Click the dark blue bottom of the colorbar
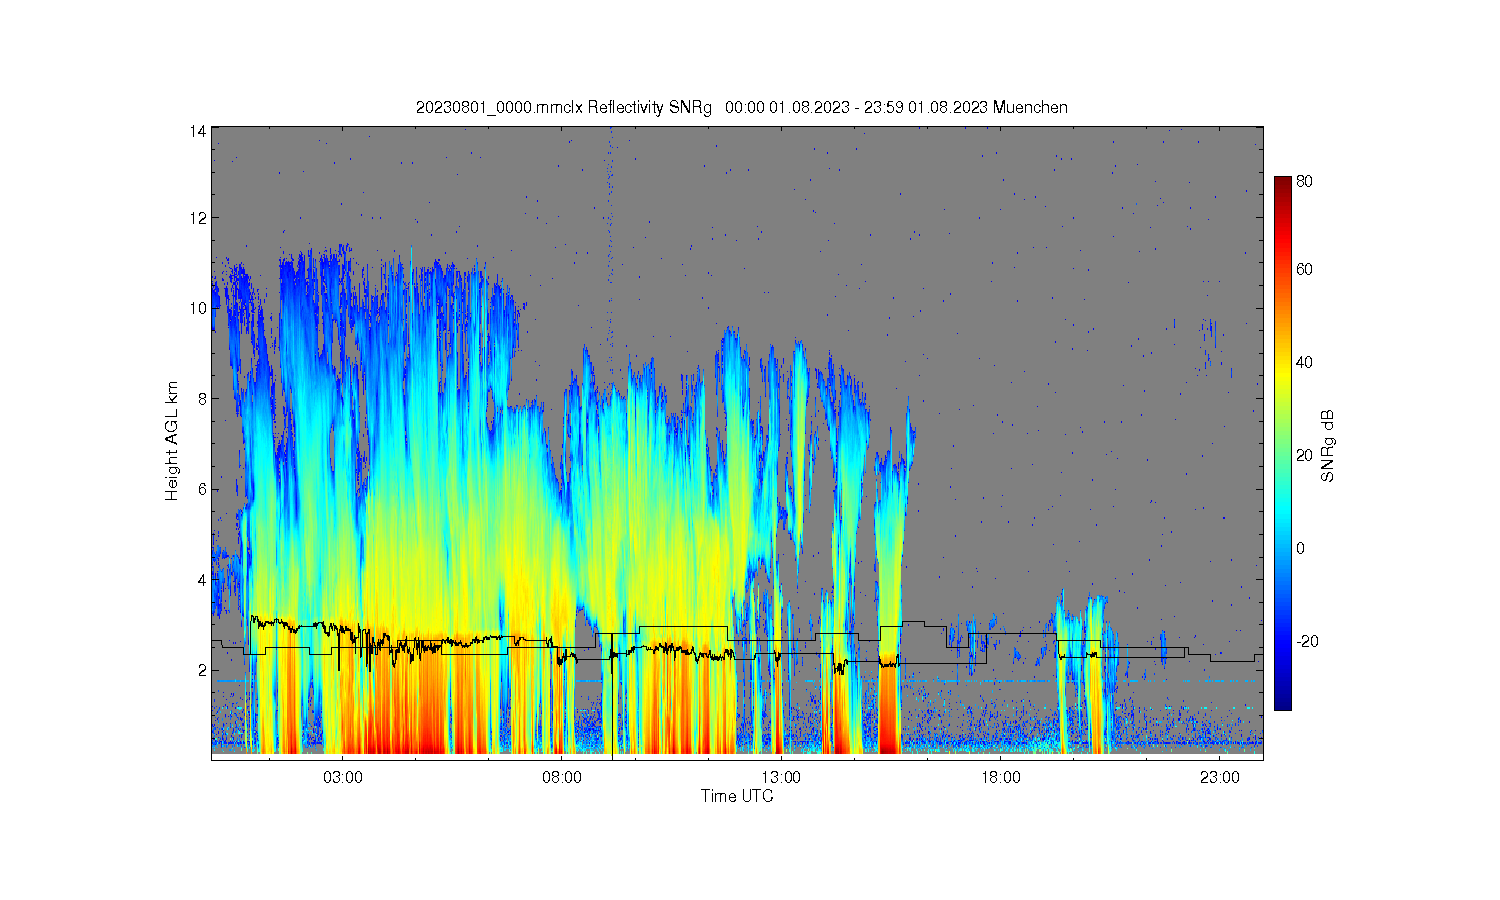1500x900 pixels. (1283, 702)
